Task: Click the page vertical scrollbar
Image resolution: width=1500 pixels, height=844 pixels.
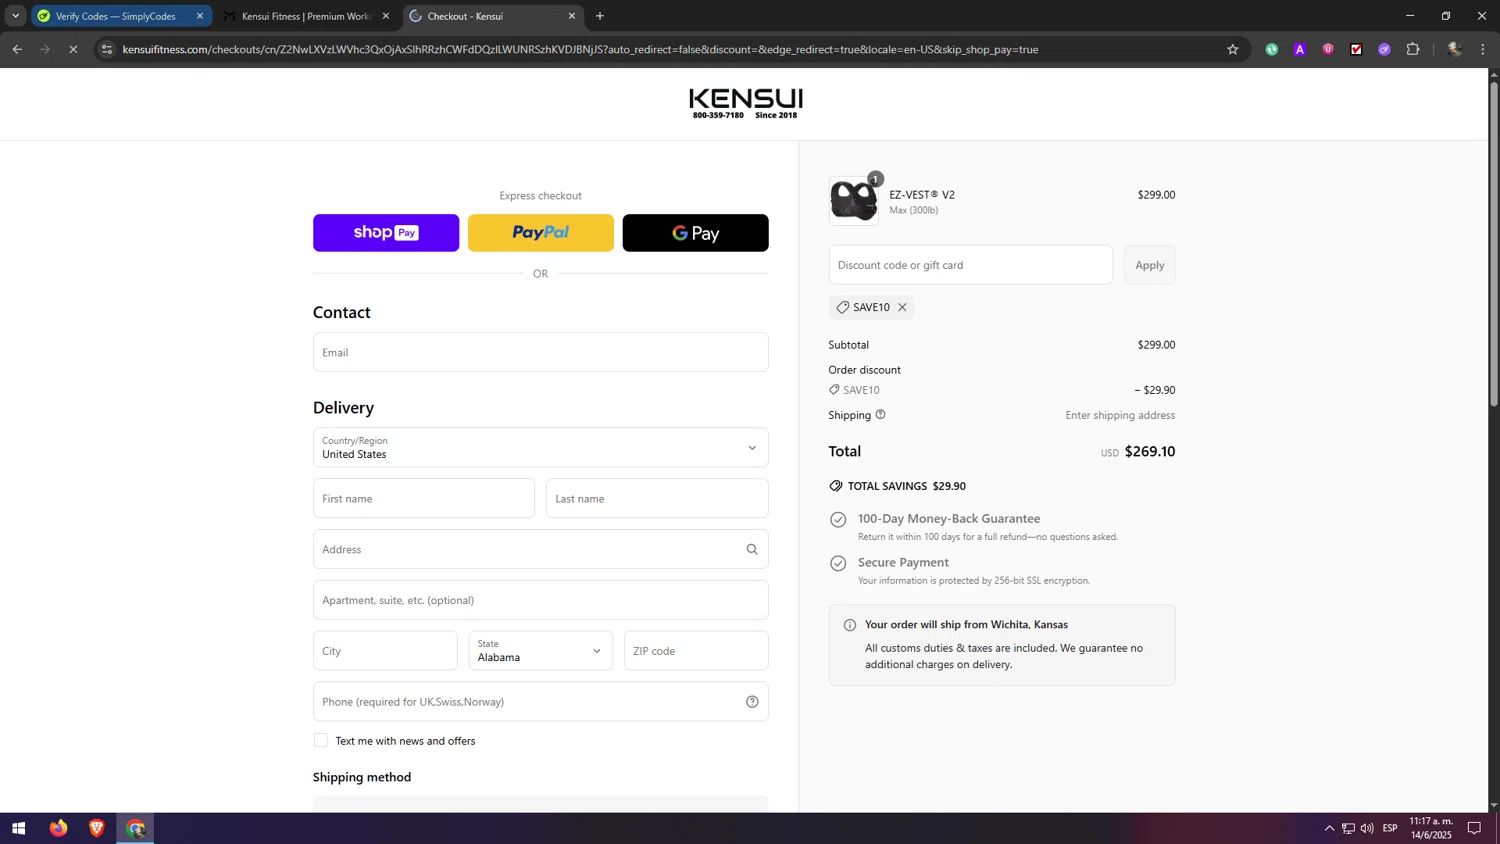Action: [x=1494, y=245]
